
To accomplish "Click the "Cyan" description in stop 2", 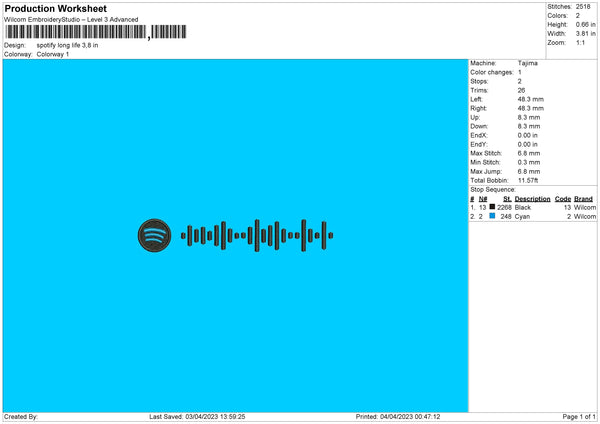I will (x=522, y=217).
